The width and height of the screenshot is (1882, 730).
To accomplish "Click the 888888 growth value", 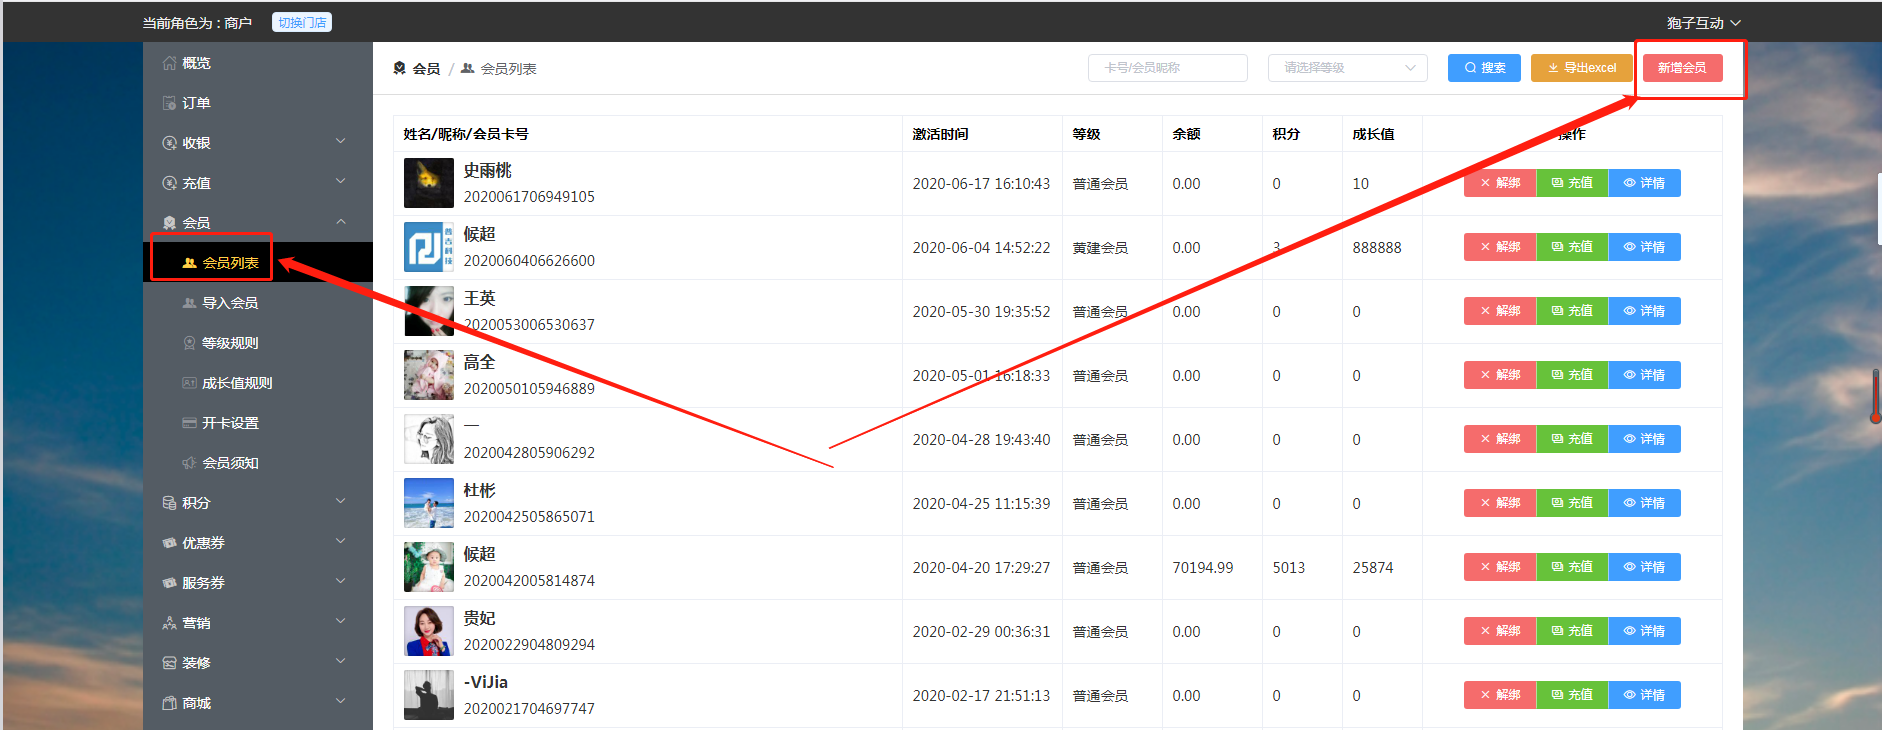I will [x=1377, y=247].
